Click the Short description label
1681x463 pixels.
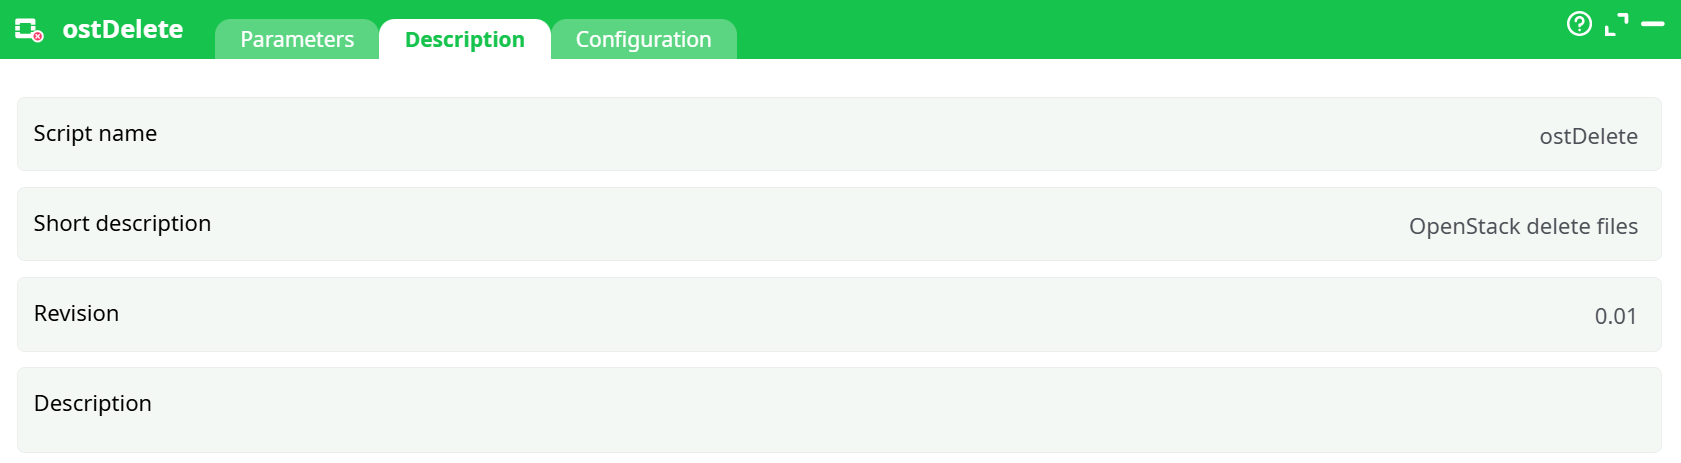[122, 224]
